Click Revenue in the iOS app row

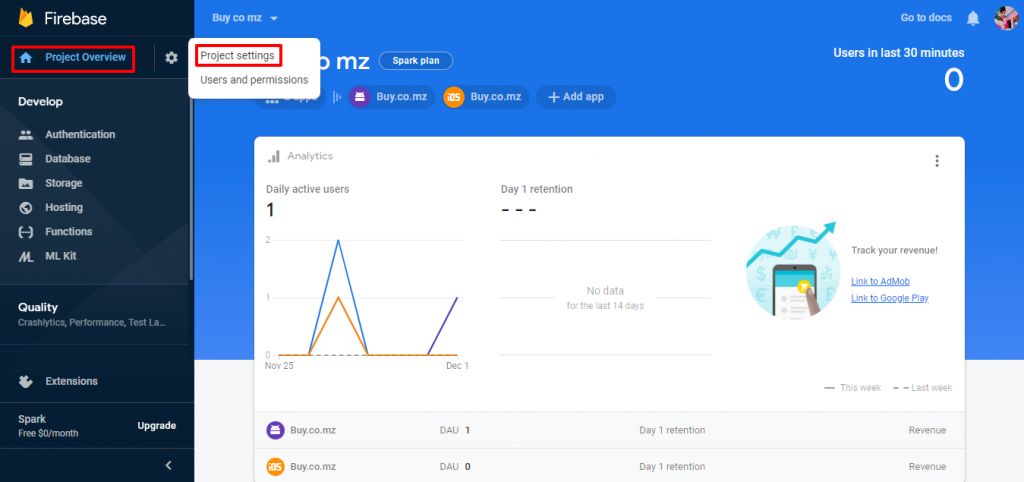point(927,466)
